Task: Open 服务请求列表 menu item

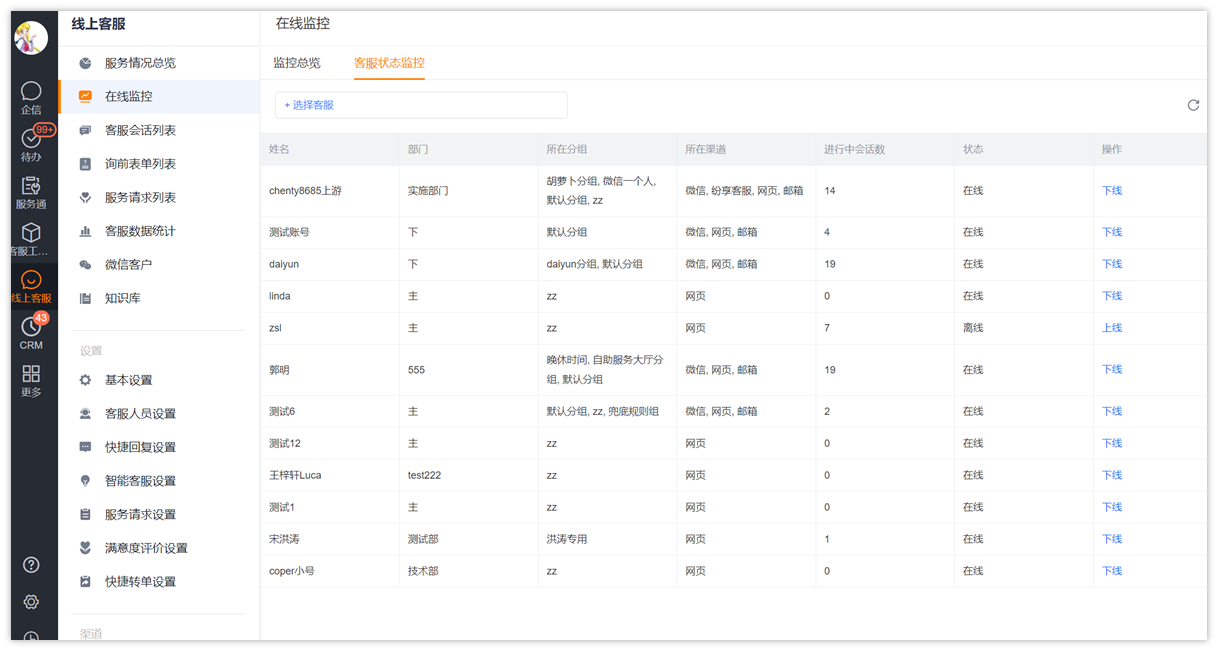Action: tap(158, 197)
